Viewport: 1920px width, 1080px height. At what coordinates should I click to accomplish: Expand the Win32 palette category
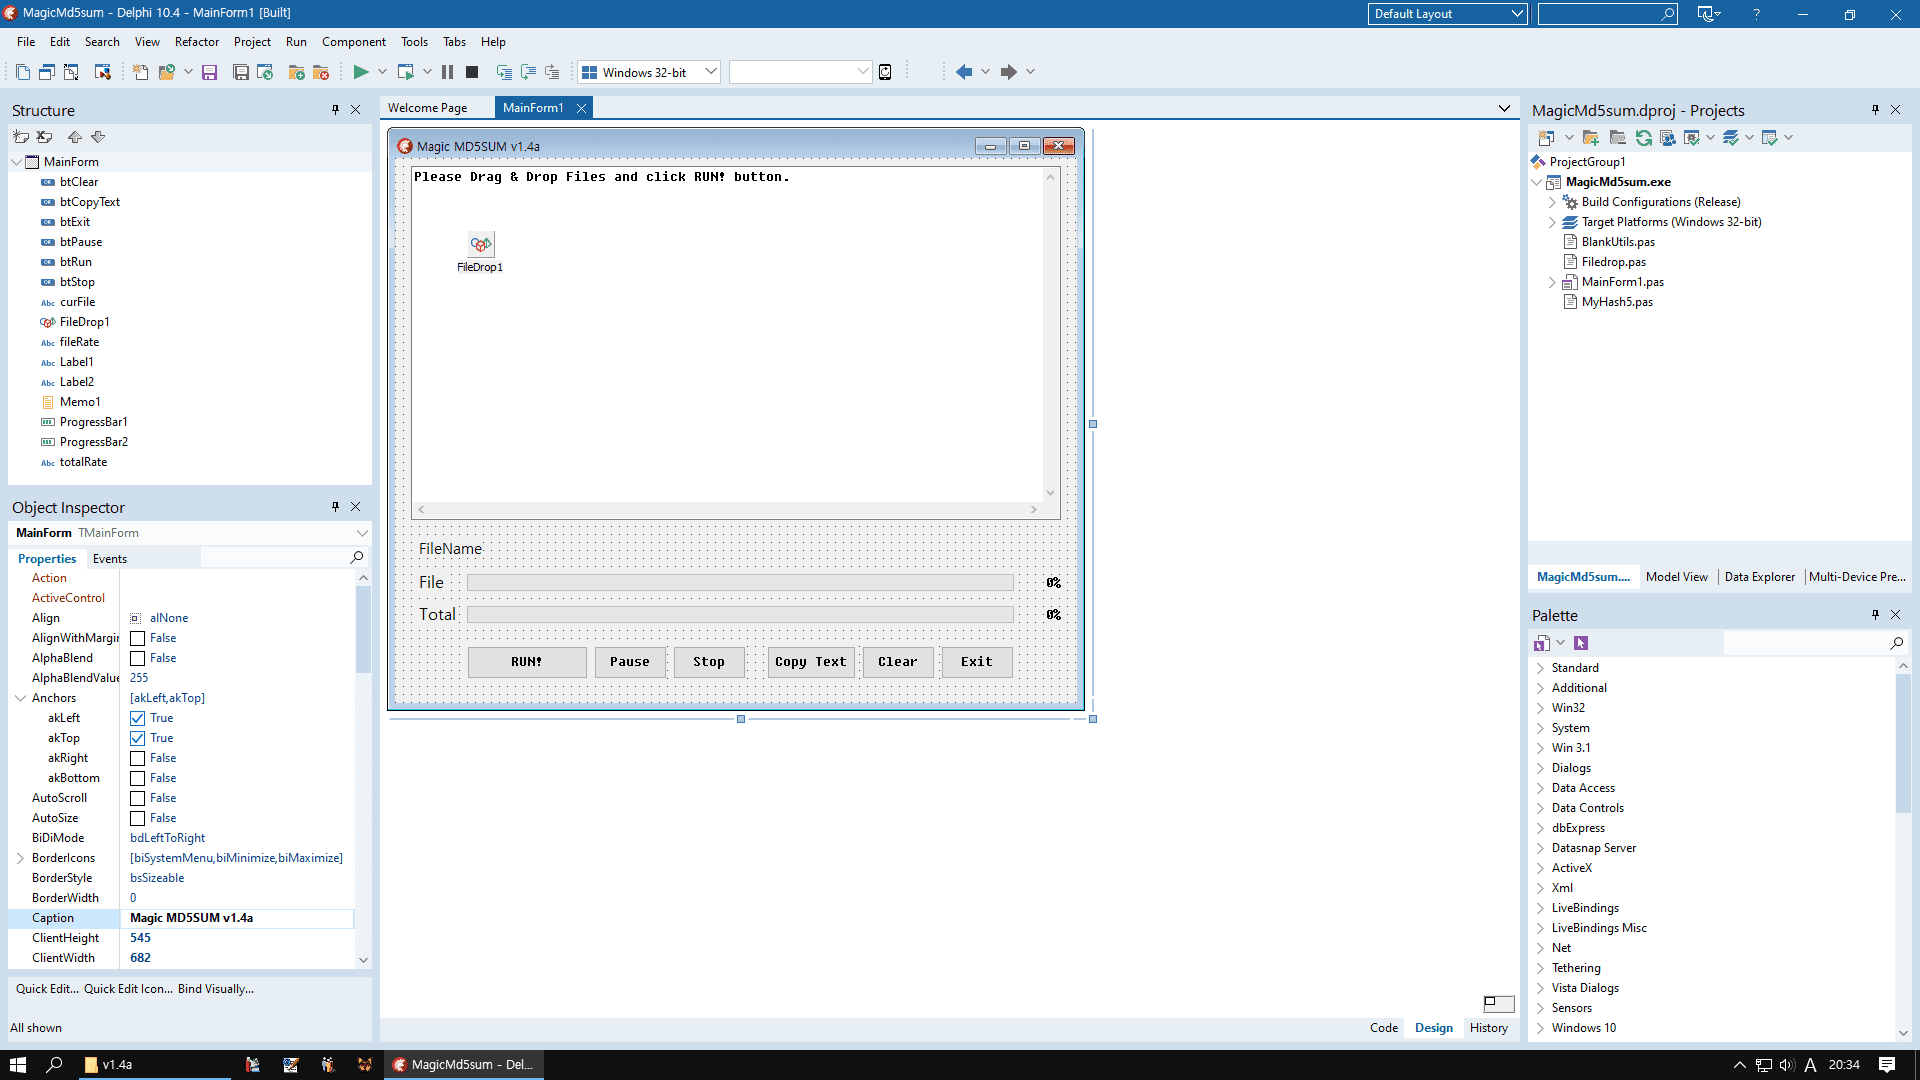click(x=1540, y=708)
